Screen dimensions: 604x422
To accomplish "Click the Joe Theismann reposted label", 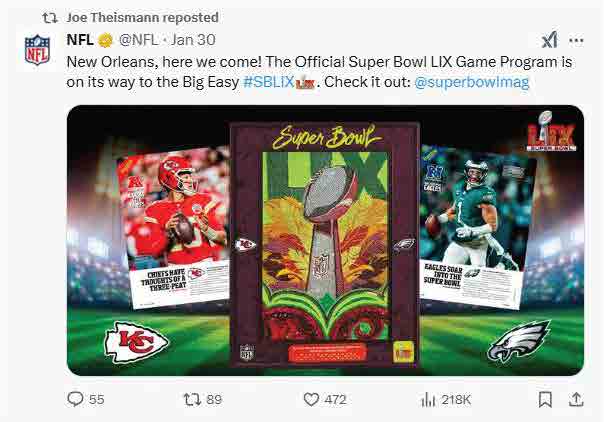I will pos(143,17).
